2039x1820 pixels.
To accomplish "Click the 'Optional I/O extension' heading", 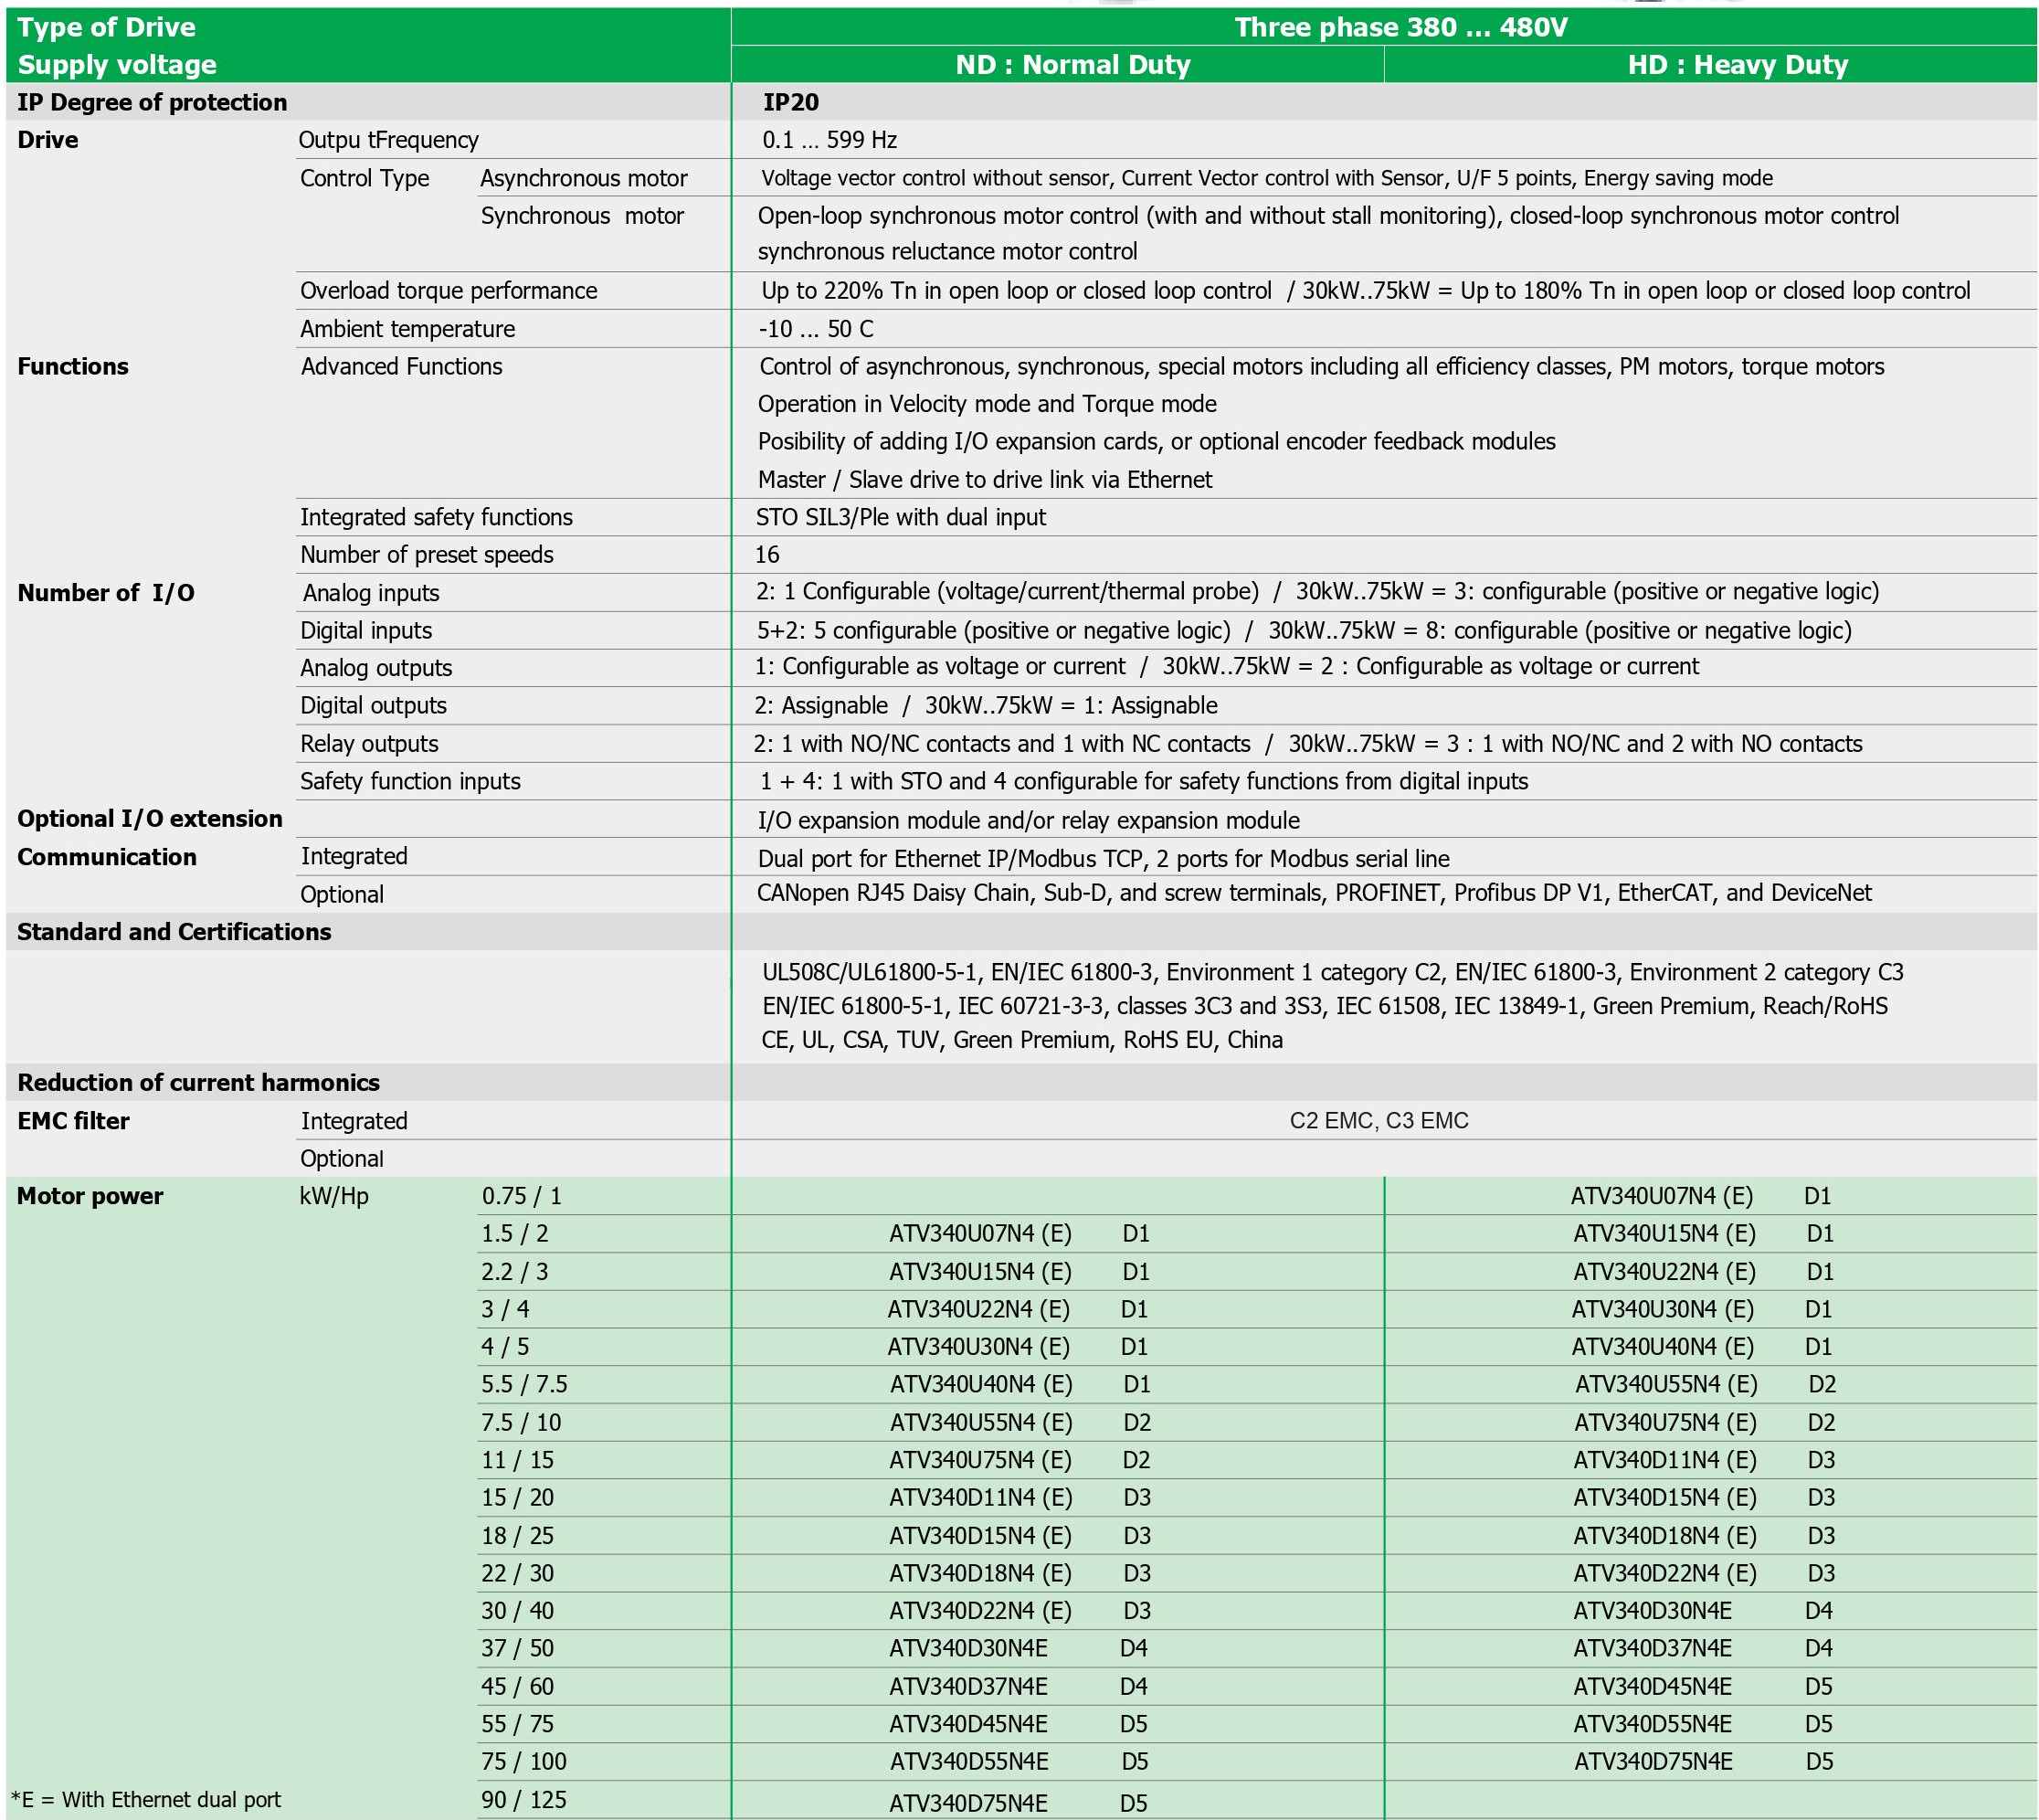I will [x=150, y=819].
